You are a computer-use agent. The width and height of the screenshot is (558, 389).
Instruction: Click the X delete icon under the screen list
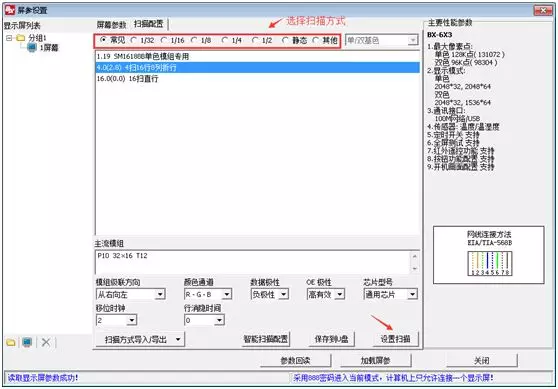(46, 342)
